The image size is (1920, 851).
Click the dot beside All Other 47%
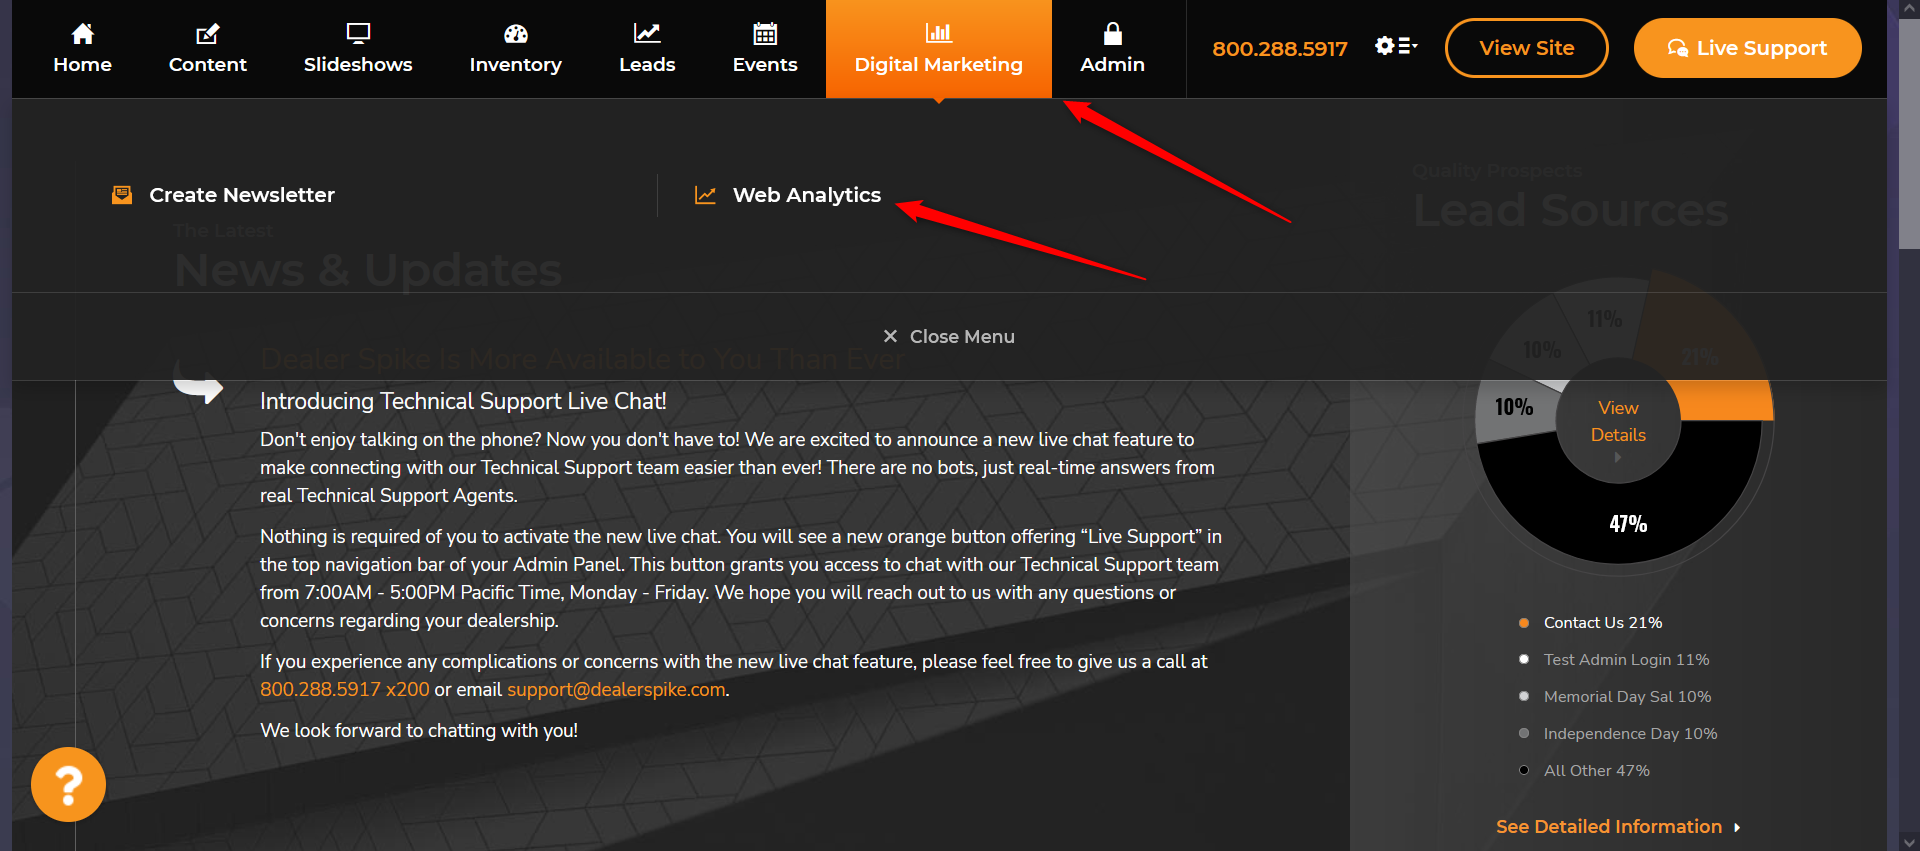click(1524, 770)
